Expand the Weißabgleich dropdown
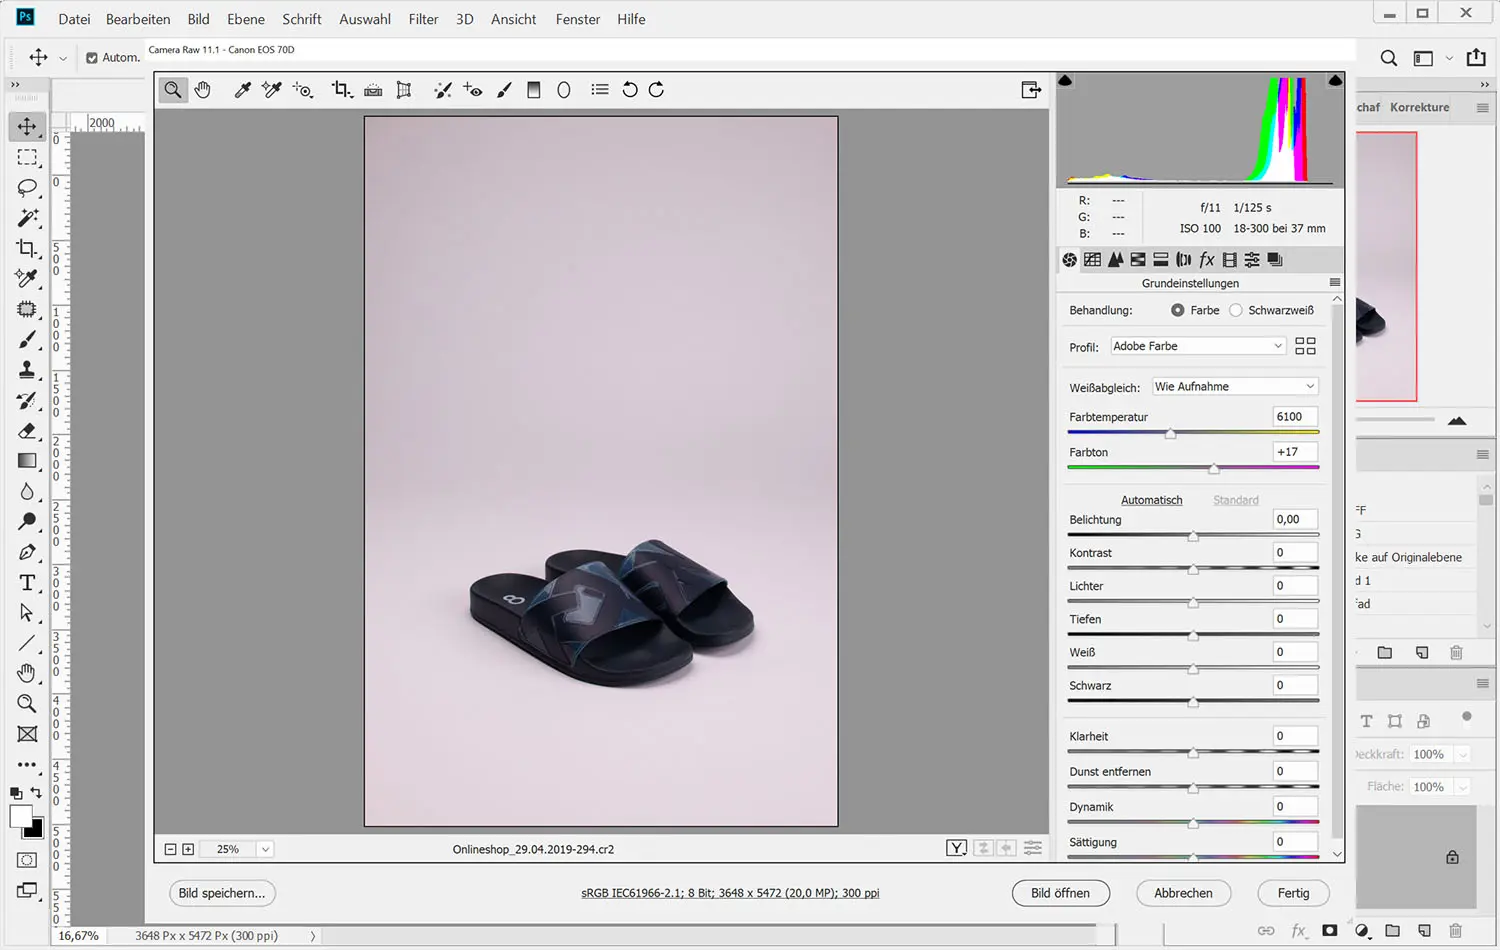Image resolution: width=1500 pixels, height=950 pixels. (x=1234, y=387)
